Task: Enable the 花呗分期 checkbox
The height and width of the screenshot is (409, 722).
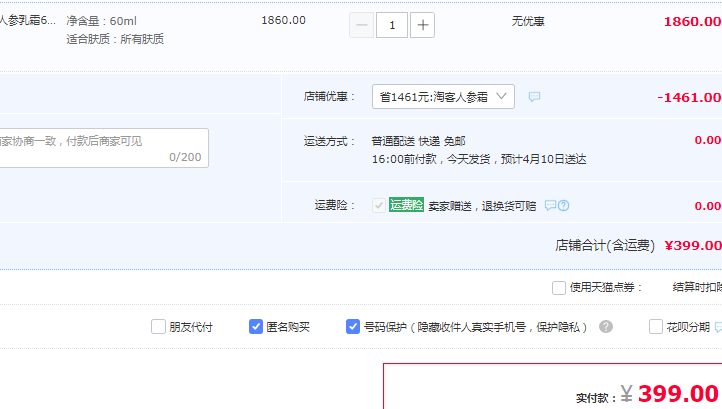Action: pos(656,327)
